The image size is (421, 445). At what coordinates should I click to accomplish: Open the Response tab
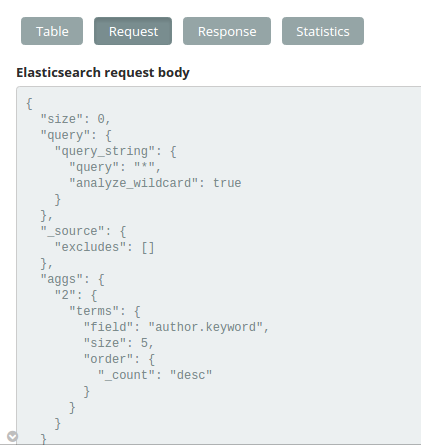click(x=227, y=31)
